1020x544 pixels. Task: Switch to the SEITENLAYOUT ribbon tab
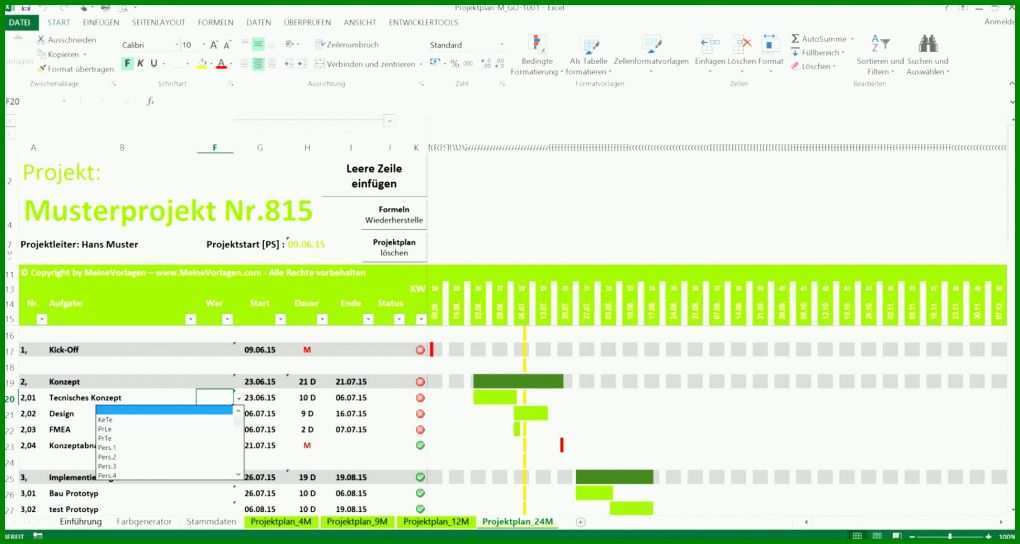click(x=158, y=22)
